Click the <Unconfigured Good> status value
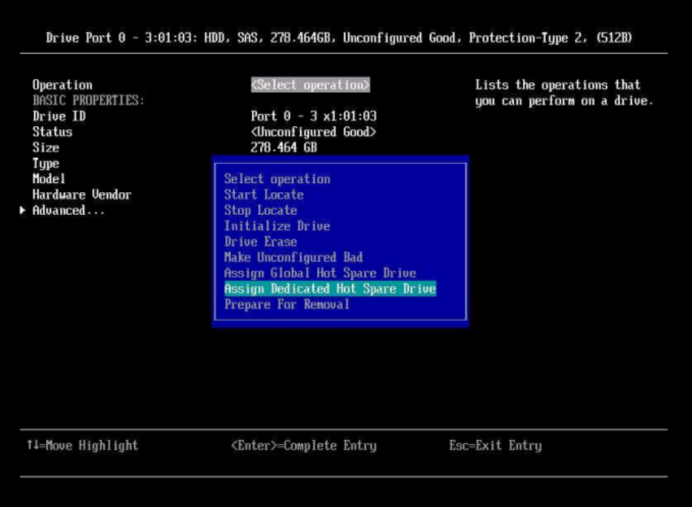This screenshot has height=507, width=693. [x=313, y=132]
